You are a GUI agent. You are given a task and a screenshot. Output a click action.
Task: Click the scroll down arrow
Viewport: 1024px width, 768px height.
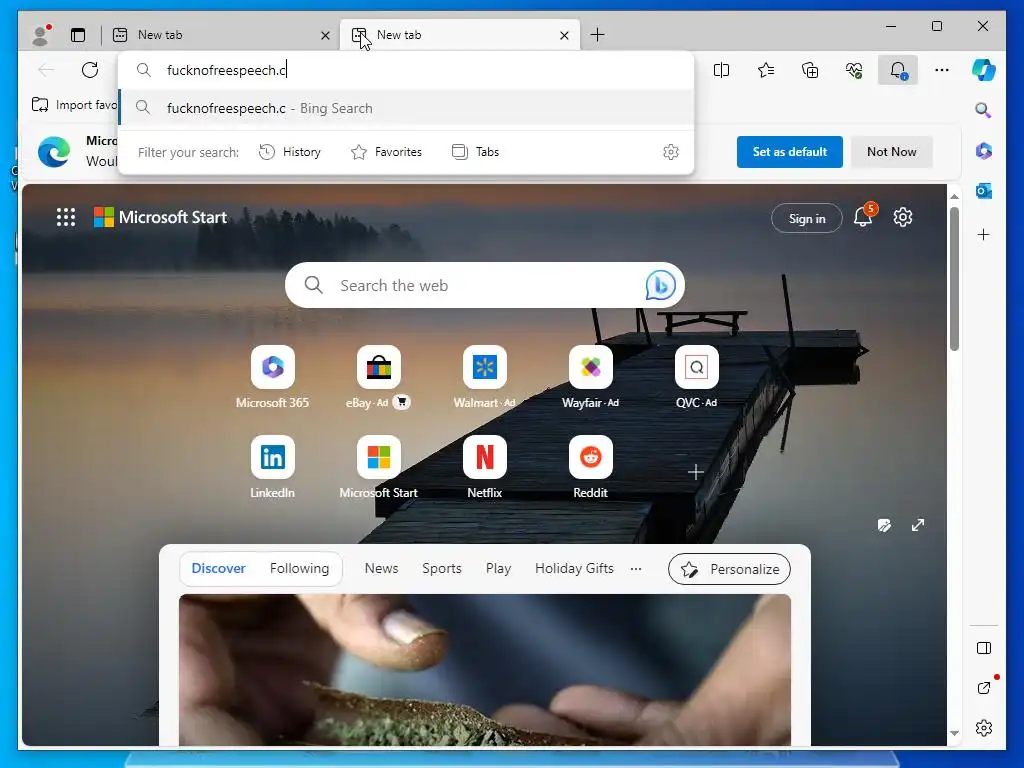(x=954, y=733)
